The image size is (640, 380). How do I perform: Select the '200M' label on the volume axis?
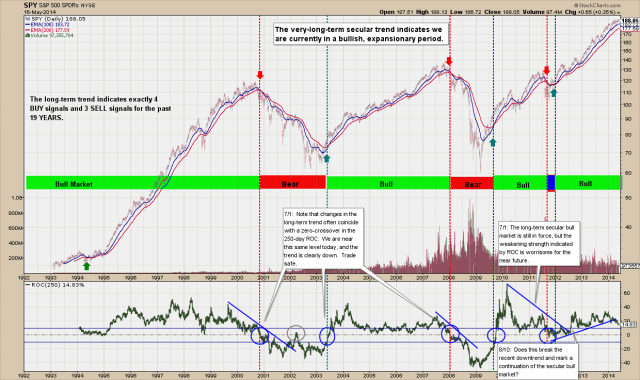click(16, 258)
